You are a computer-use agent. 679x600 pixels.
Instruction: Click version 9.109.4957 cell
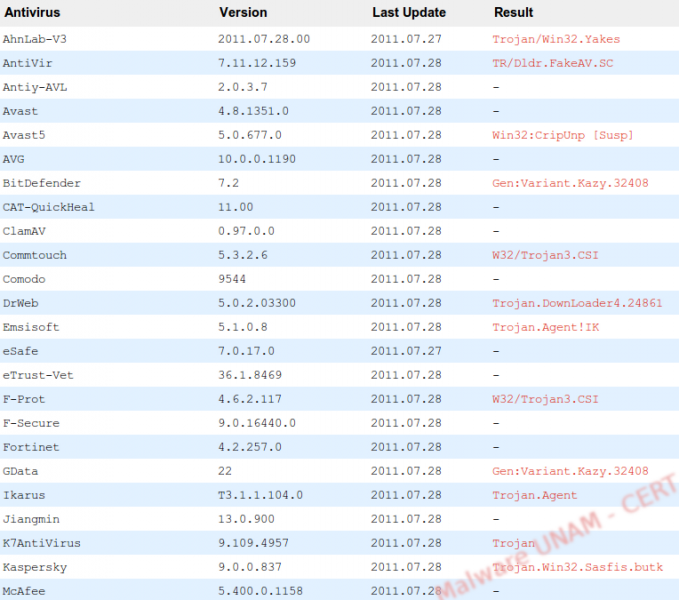point(253,543)
